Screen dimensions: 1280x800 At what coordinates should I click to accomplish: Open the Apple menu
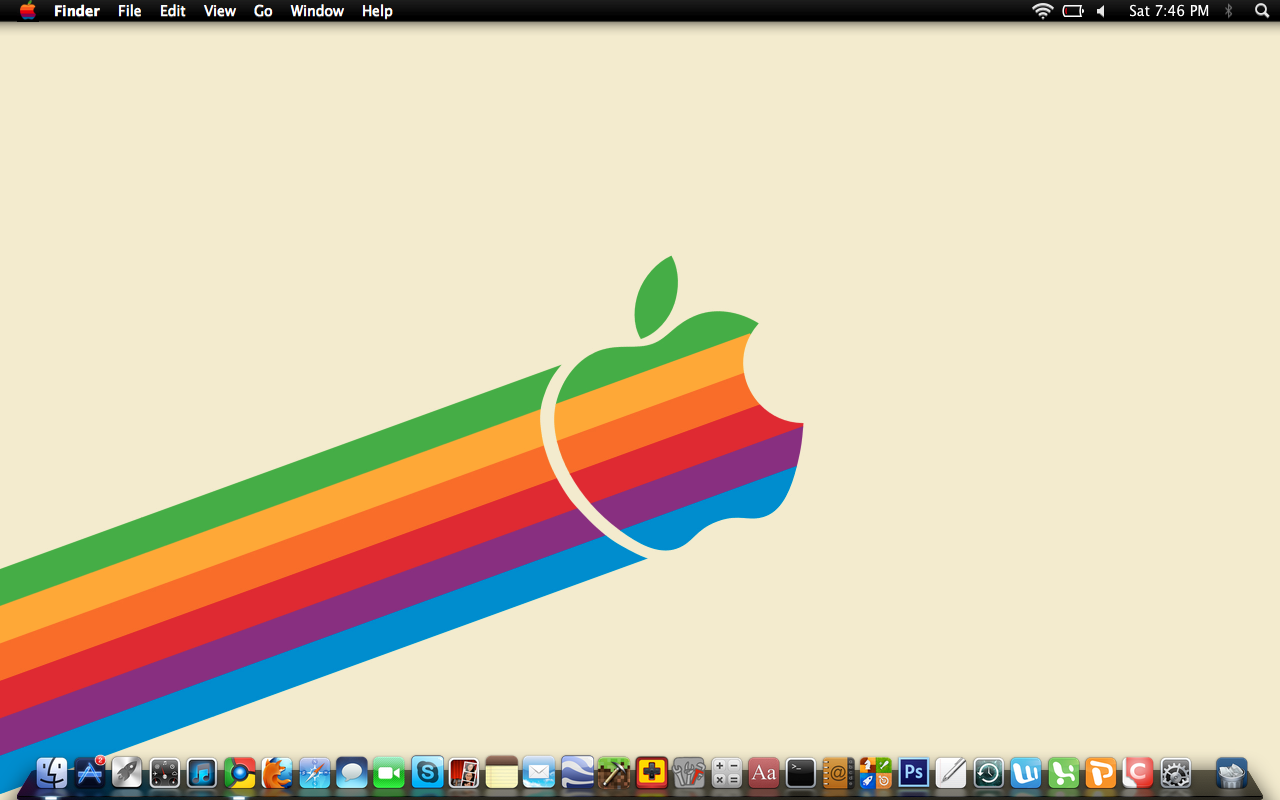(x=27, y=11)
